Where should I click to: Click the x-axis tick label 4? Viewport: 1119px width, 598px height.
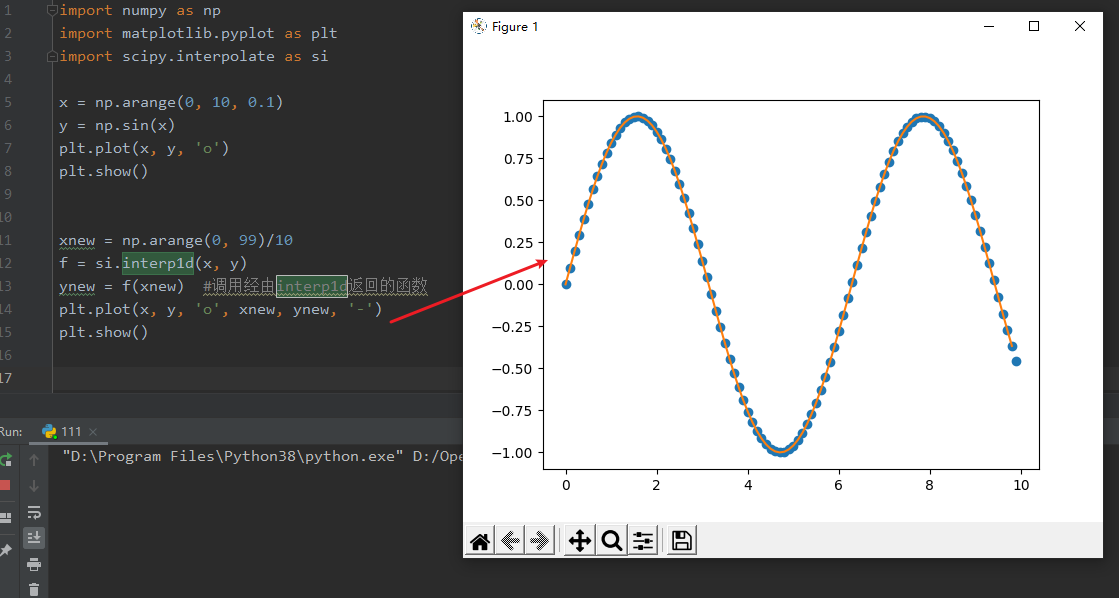tap(748, 485)
